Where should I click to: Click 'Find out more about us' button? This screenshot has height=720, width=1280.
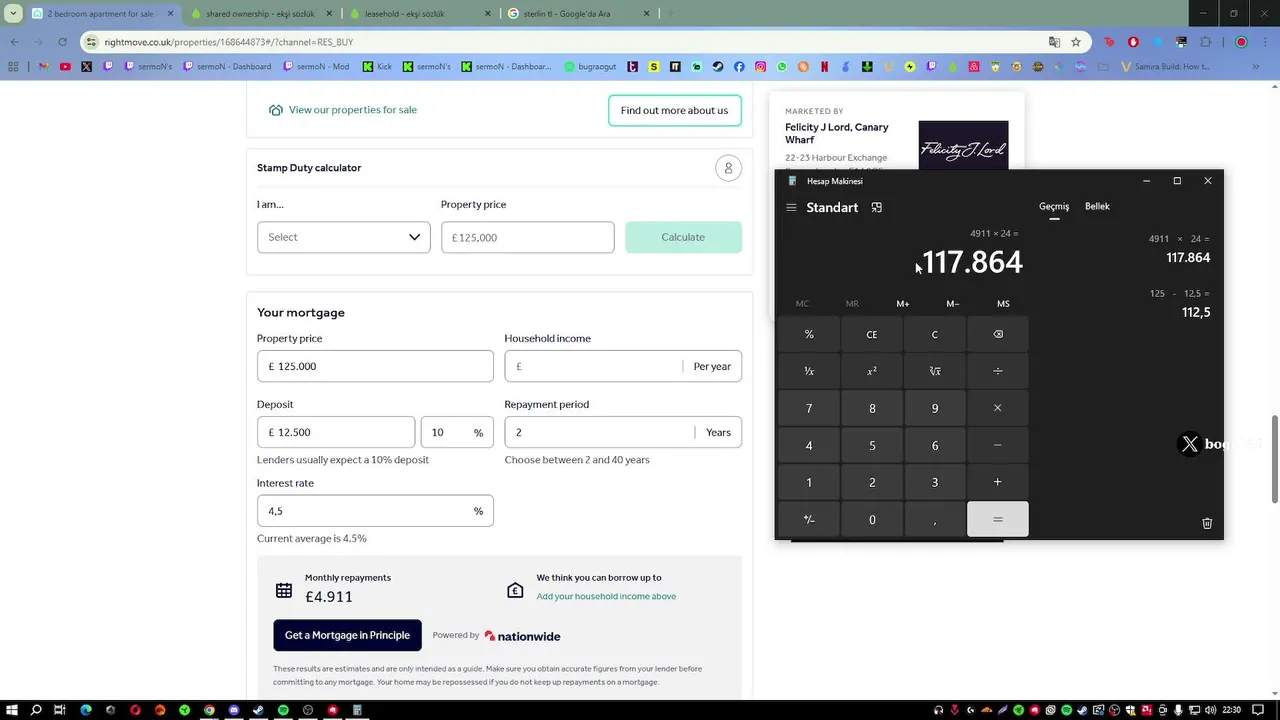(x=674, y=110)
